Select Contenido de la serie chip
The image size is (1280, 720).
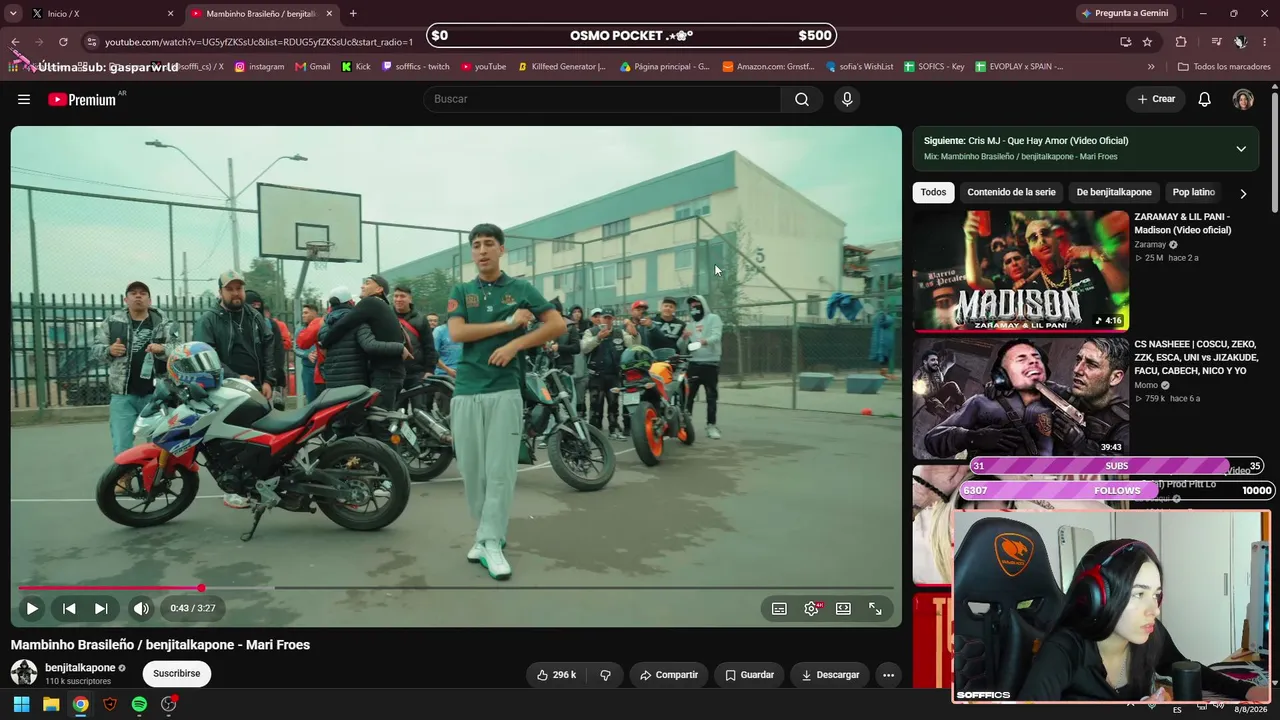[x=1011, y=192]
